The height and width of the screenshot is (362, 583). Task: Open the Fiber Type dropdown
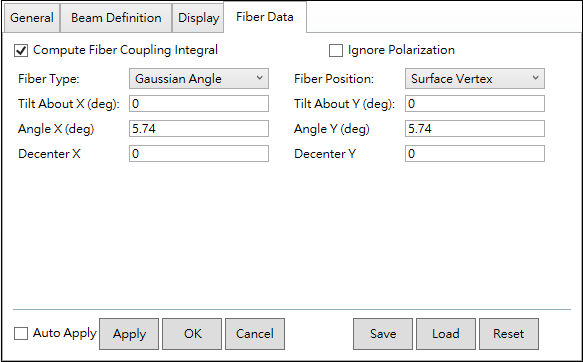coord(199,78)
